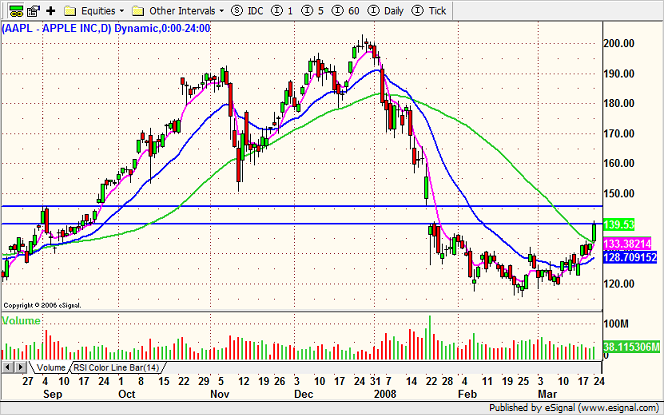This screenshot has height=415, width=664.
Task: Switch to RSI Color Line Bar(14) tab
Action: click(116, 367)
